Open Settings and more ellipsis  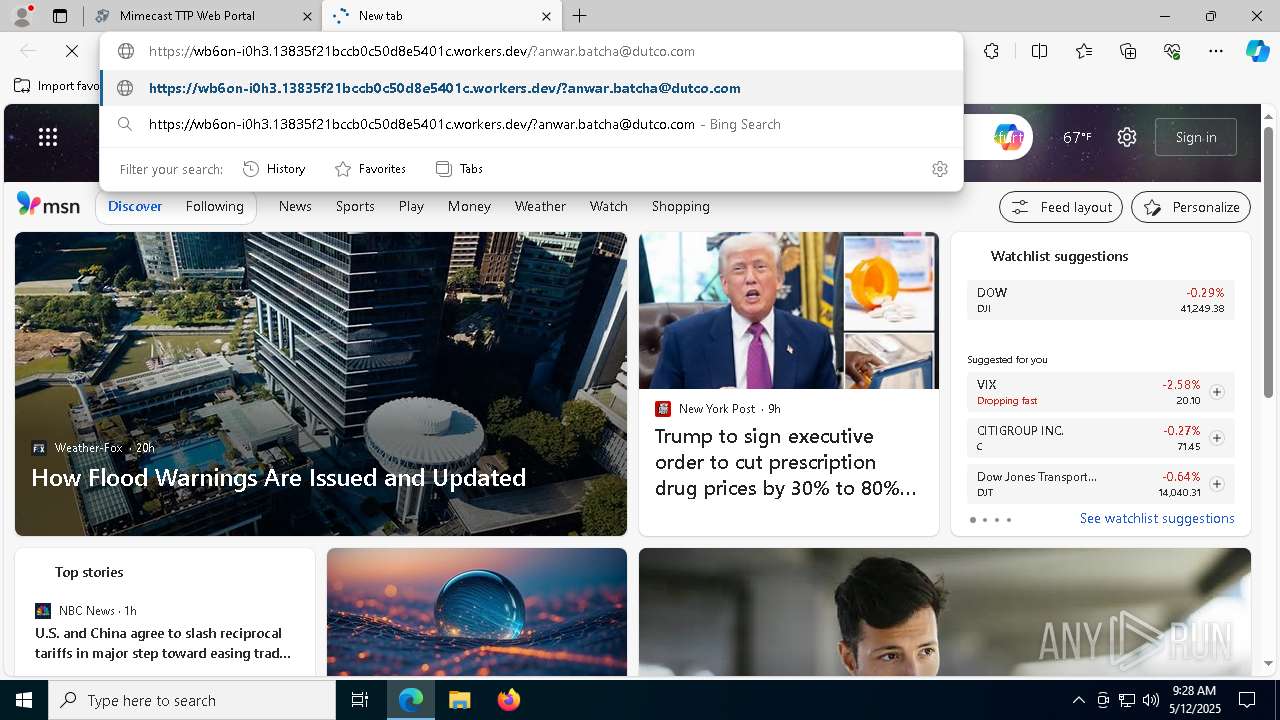point(1216,51)
